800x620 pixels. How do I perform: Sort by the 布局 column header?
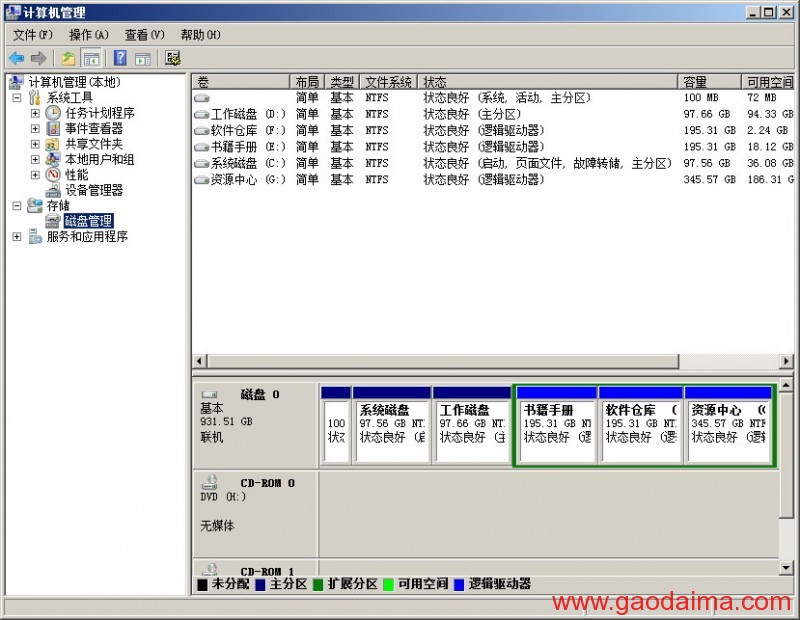[307, 82]
